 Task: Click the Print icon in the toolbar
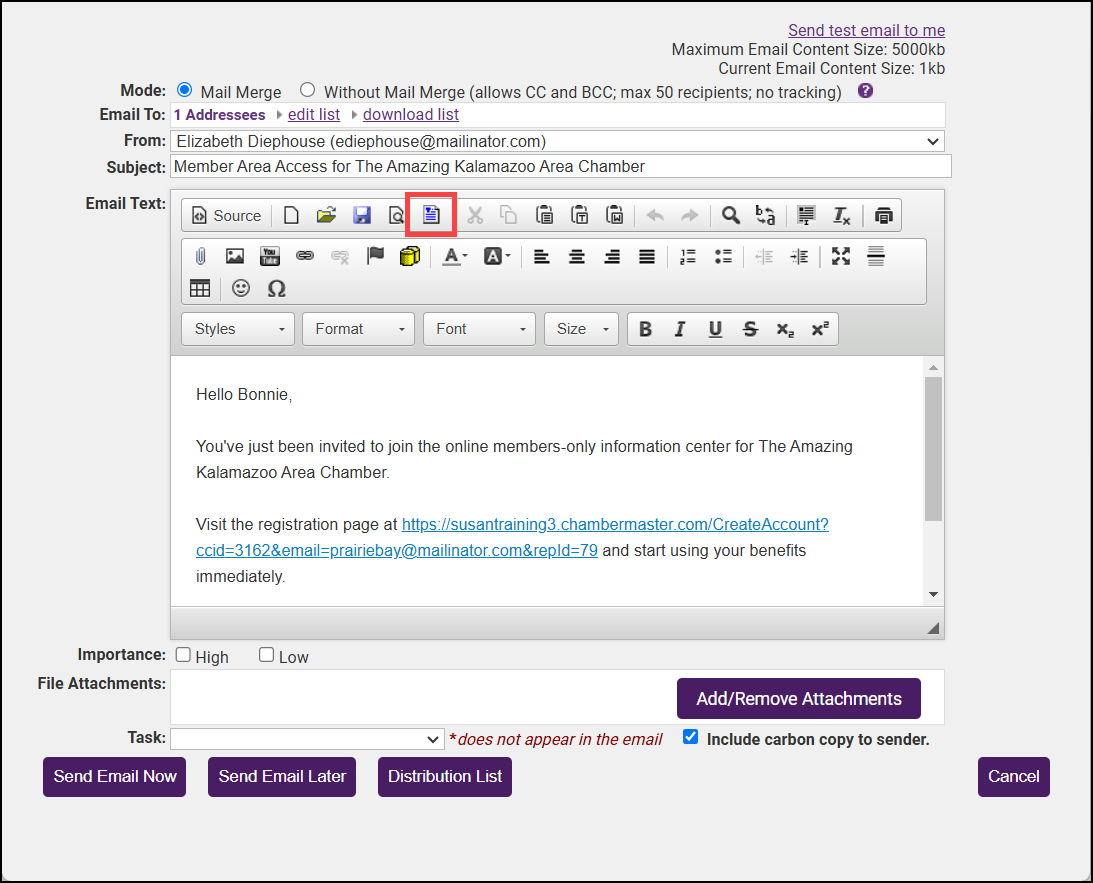(x=883, y=215)
